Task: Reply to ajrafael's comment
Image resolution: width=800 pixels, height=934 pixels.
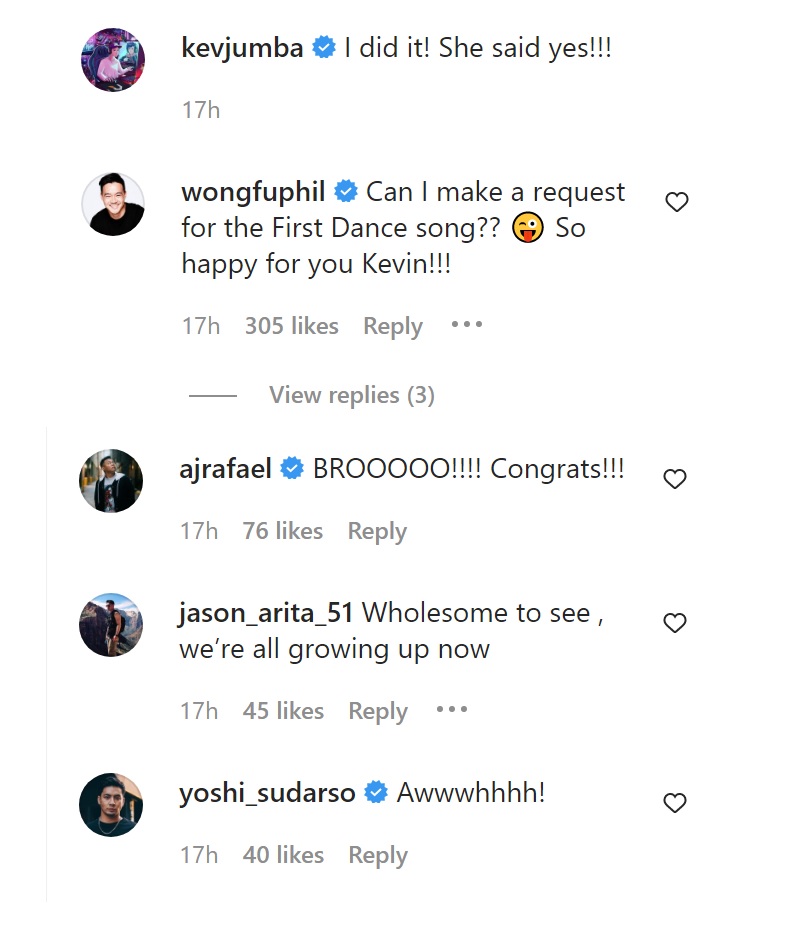Action: 377,531
